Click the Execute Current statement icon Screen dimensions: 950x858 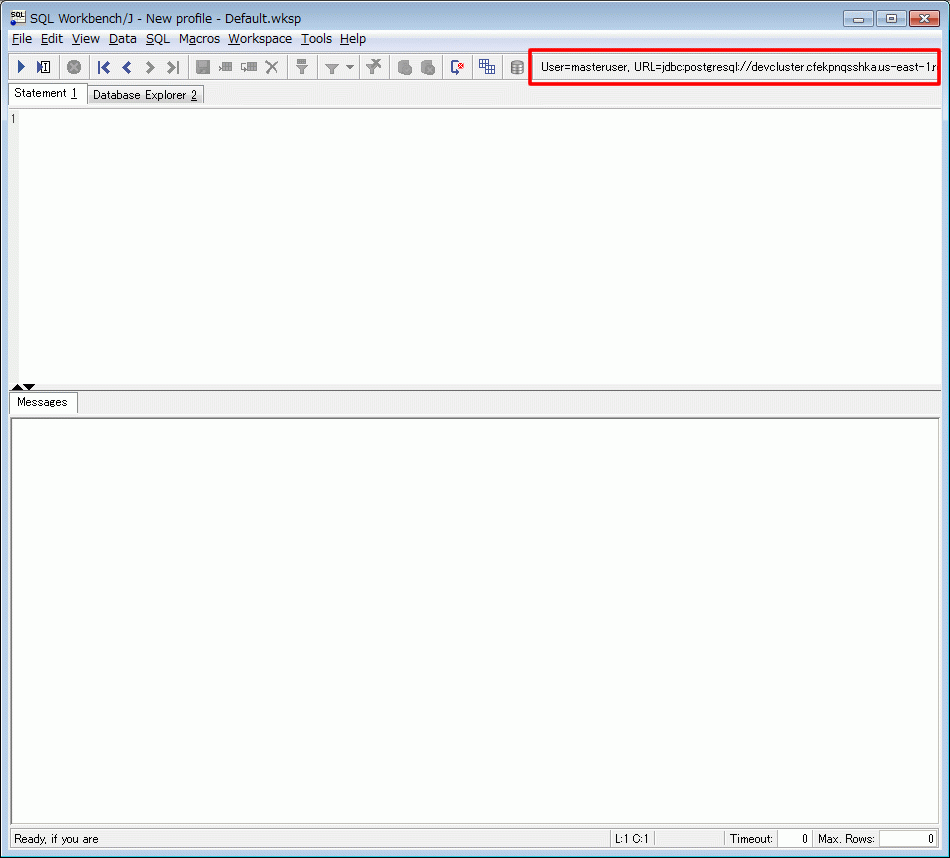click(44, 67)
